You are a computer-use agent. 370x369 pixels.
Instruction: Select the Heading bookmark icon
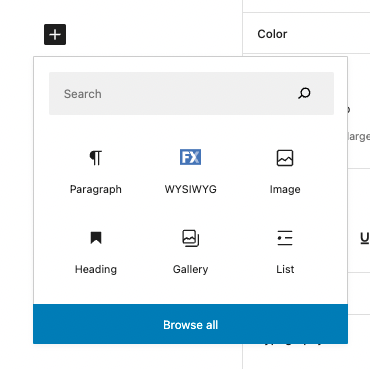click(x=96, y=238)
